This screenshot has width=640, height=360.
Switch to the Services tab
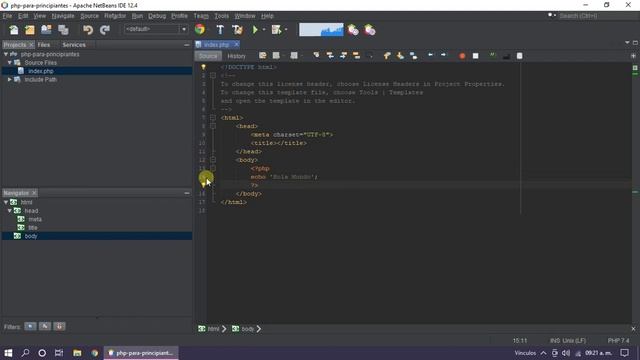tap(74, 45)
